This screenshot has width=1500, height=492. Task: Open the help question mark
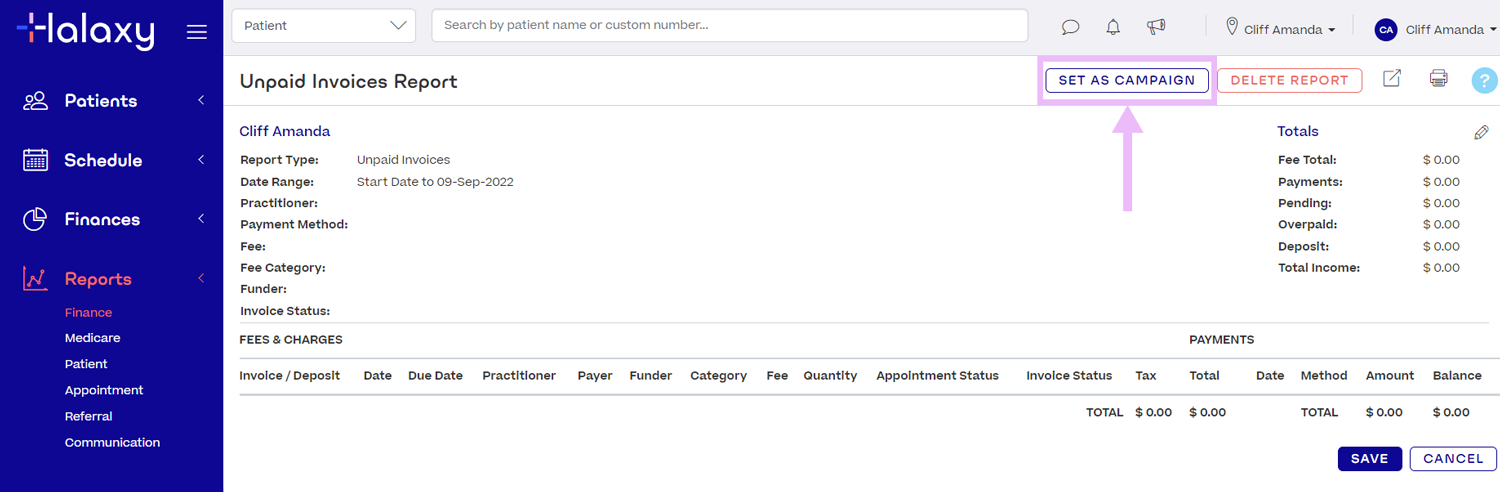1484,81
